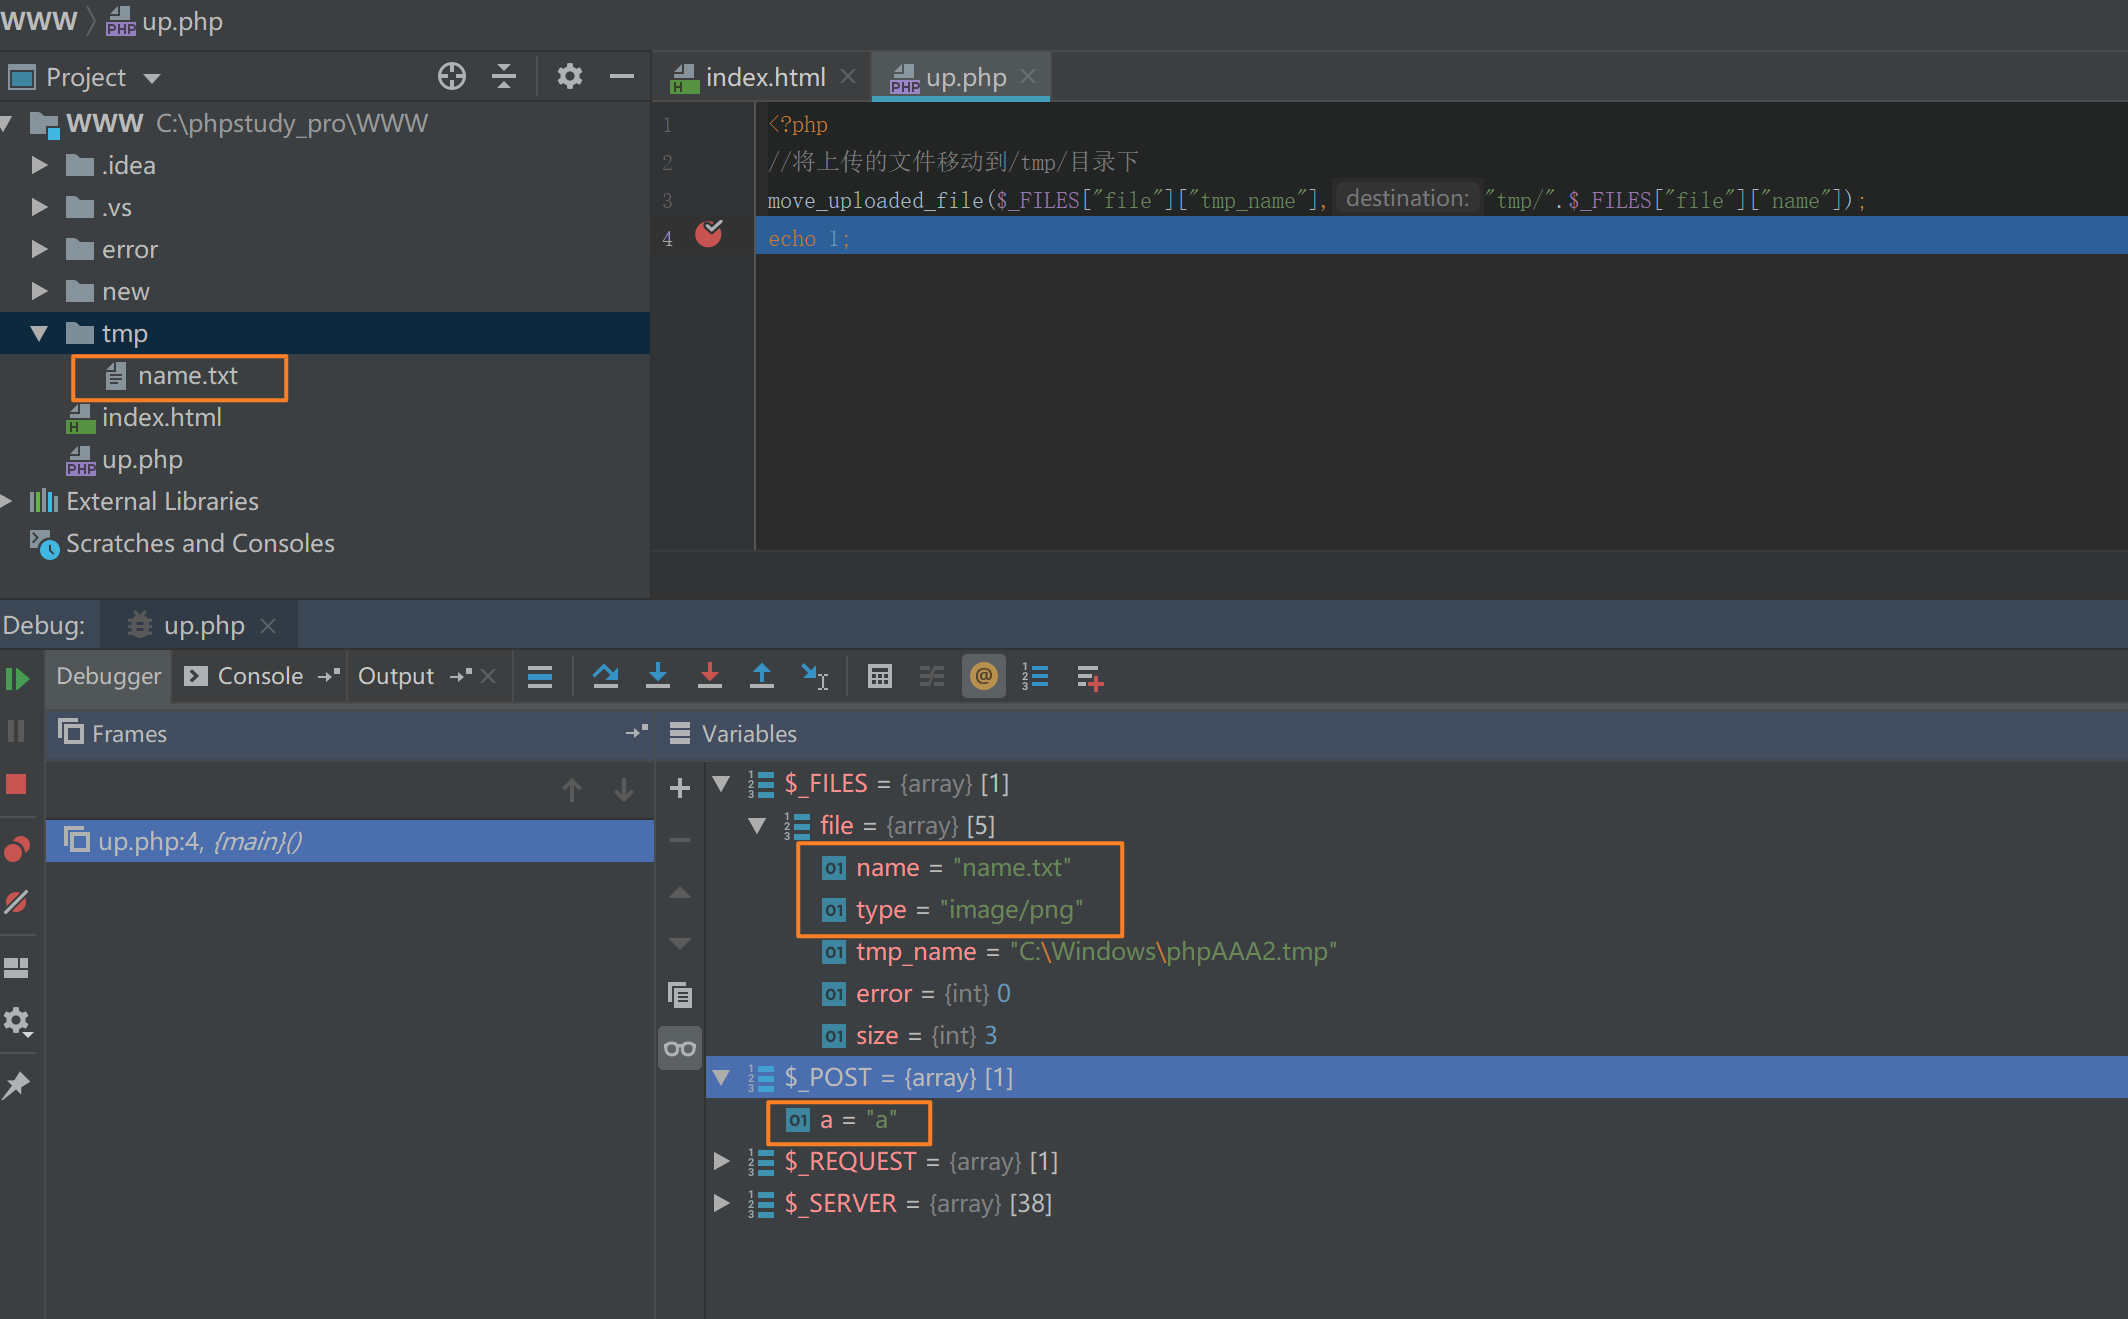Pin the debug tab
The width and height of the screenshot is (2128, 1319).
point(16,1085)
